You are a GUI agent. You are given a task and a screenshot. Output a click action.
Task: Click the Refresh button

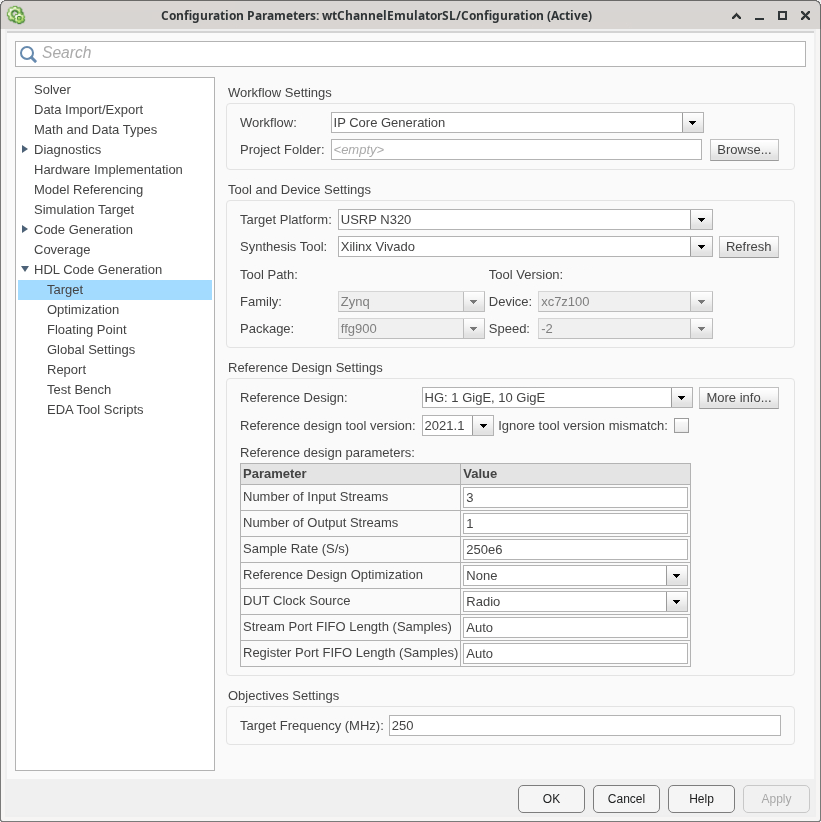[748, 247]
